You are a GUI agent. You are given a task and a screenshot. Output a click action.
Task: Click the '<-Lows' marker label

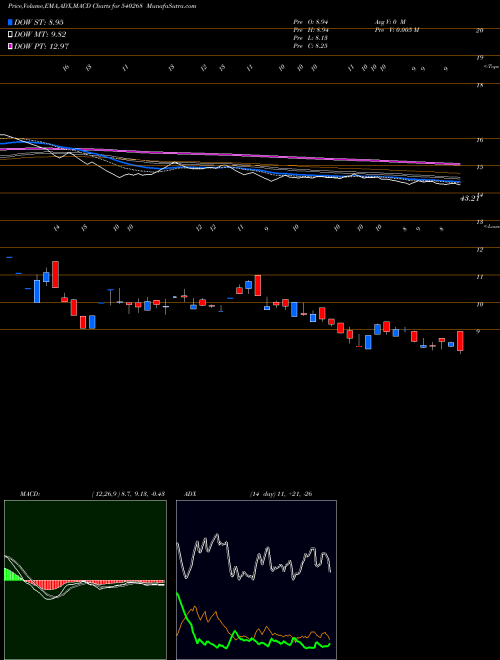tap(491, 226)
